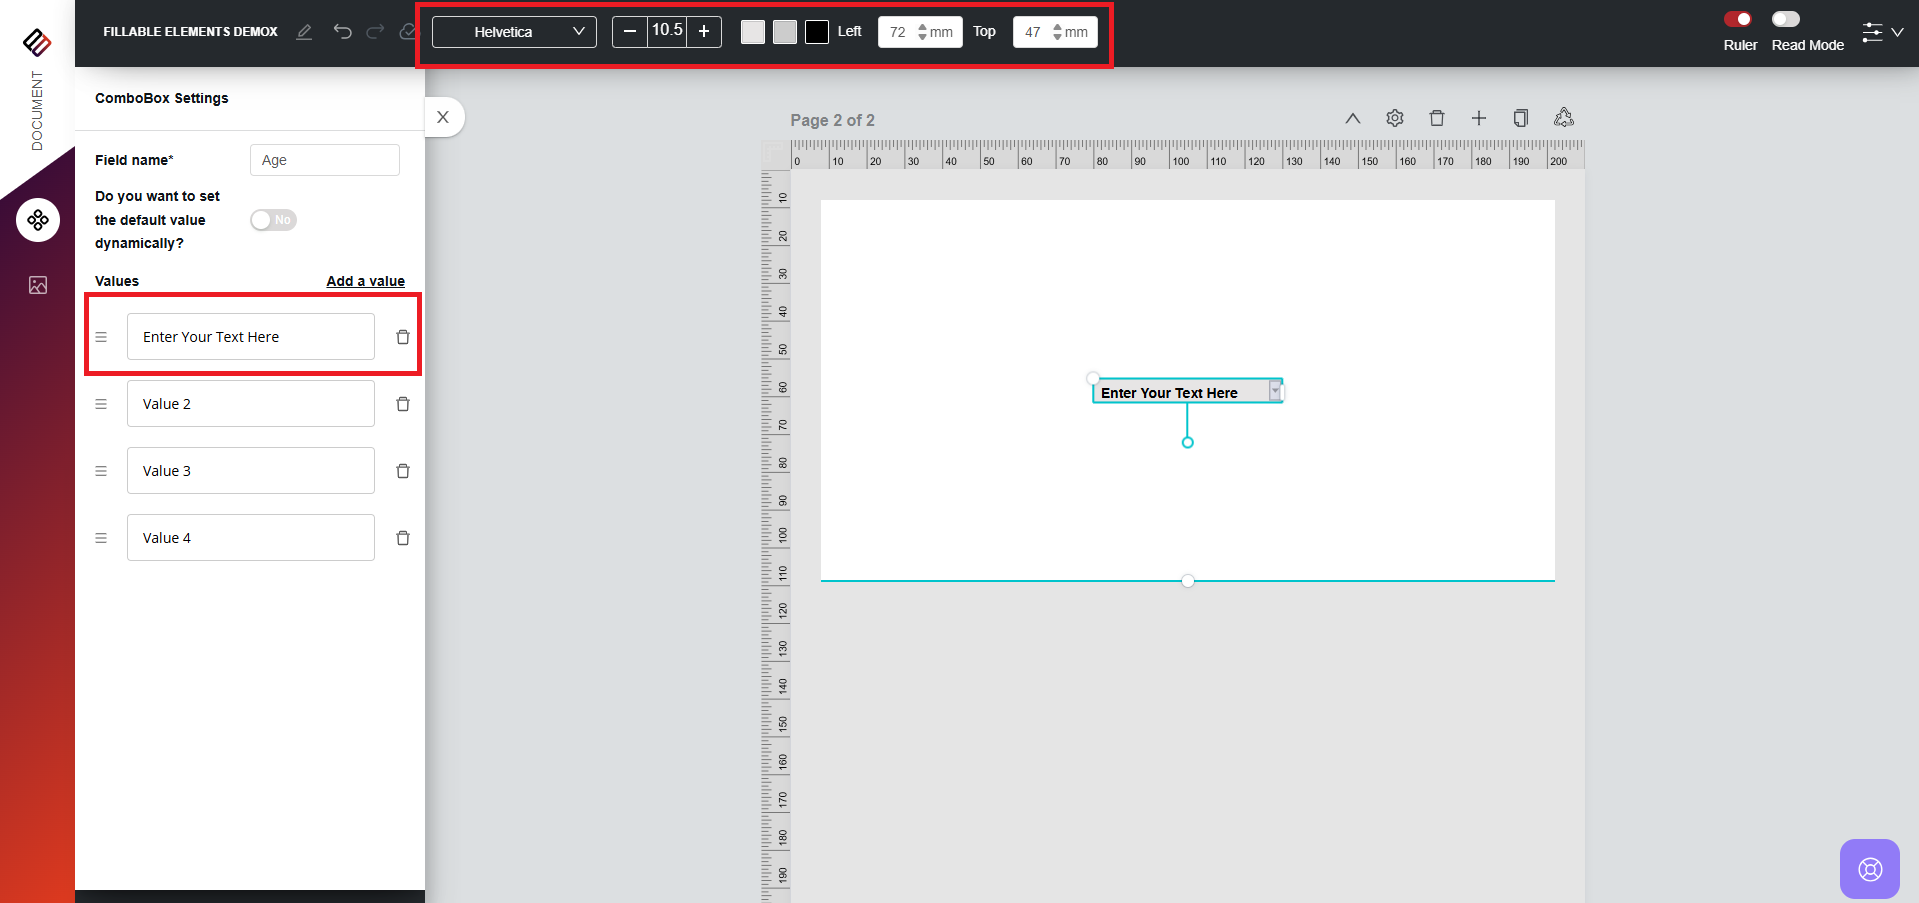Expand the settings sliders dropdown
1919x903 pixels.
1882,32
